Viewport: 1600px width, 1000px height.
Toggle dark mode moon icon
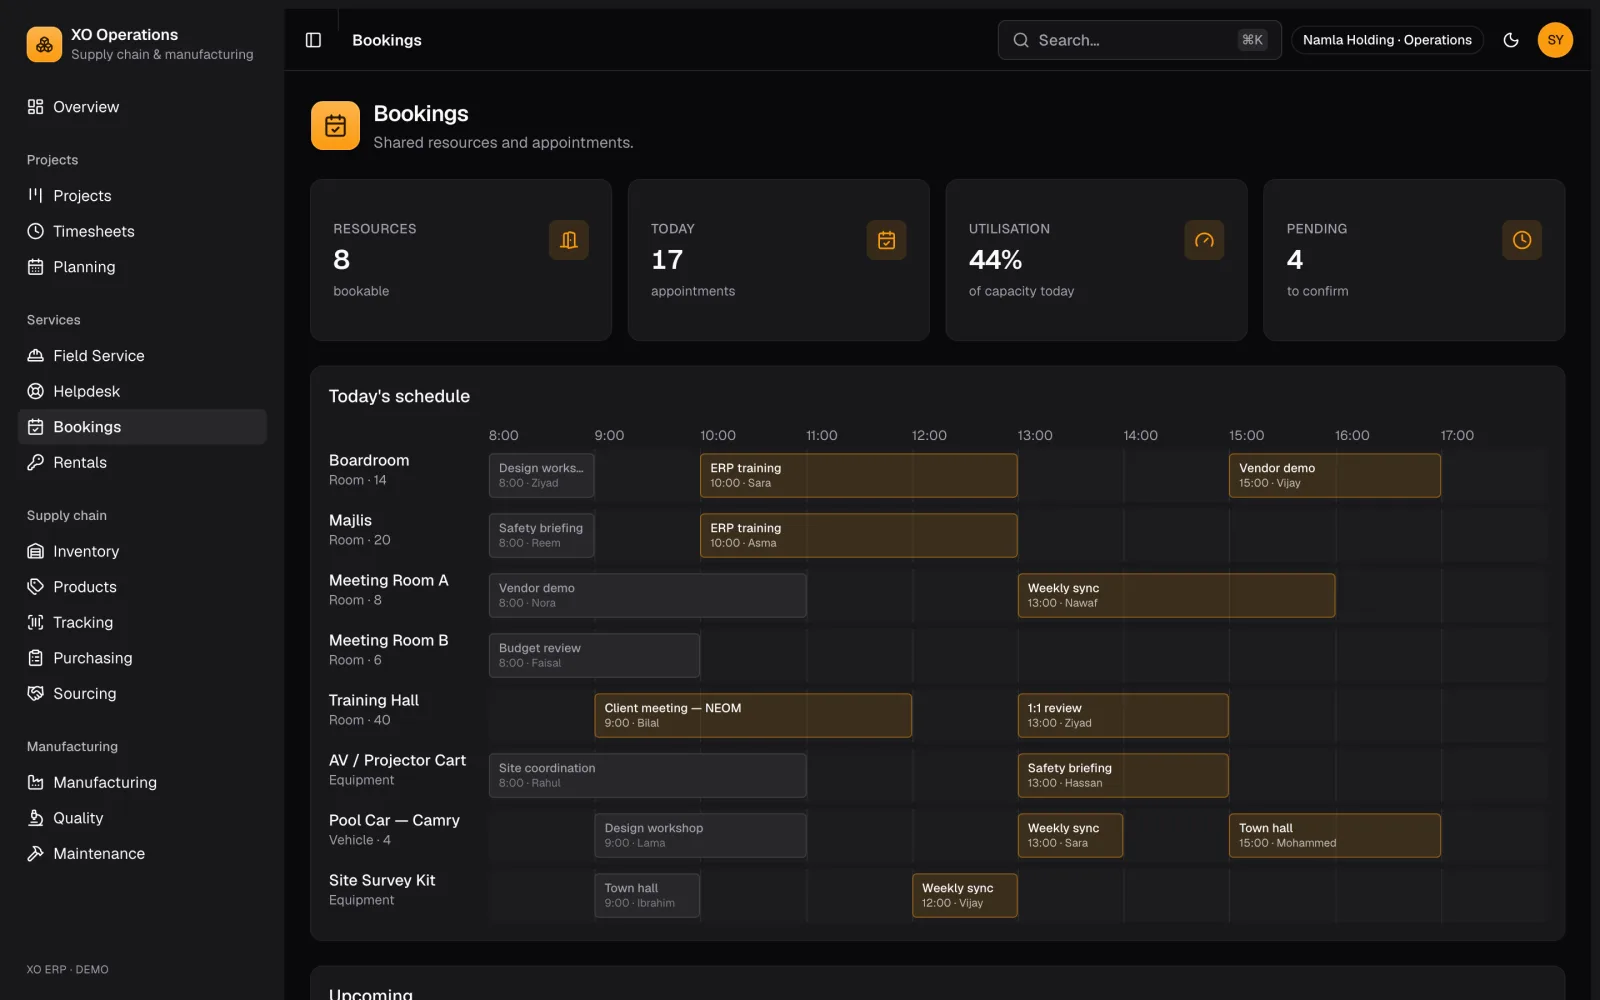click(1511, 40)
